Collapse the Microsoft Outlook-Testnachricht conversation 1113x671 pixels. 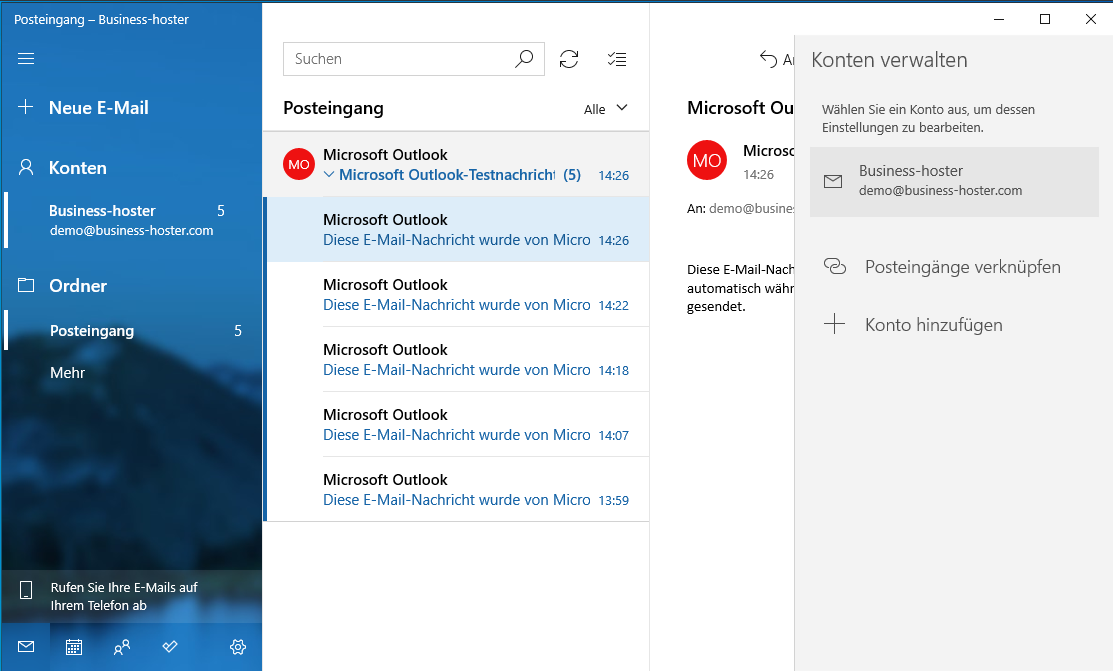click(x=329, y=175)
